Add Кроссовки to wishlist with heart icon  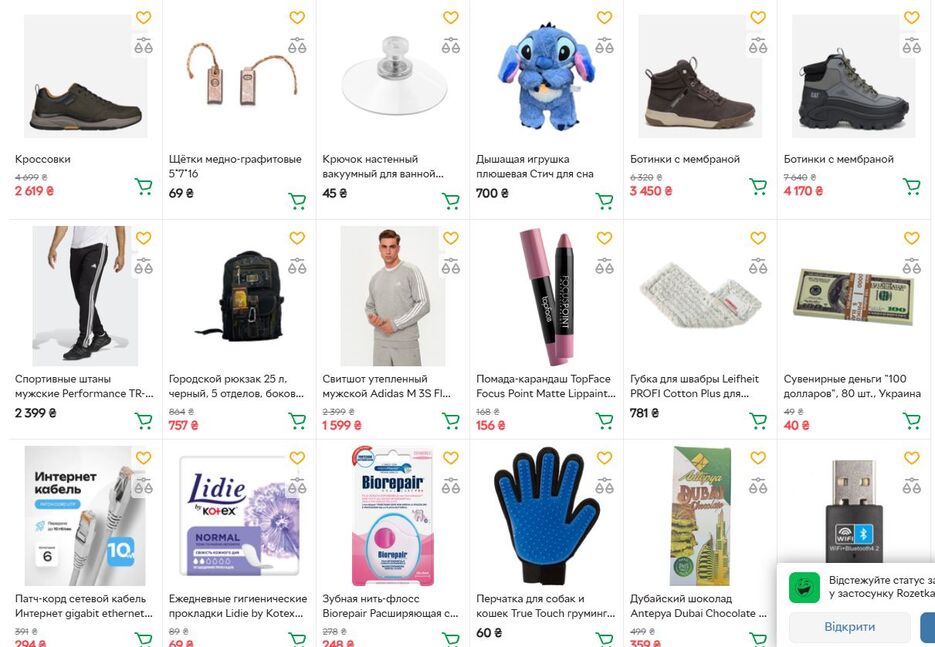coord(143,18)
